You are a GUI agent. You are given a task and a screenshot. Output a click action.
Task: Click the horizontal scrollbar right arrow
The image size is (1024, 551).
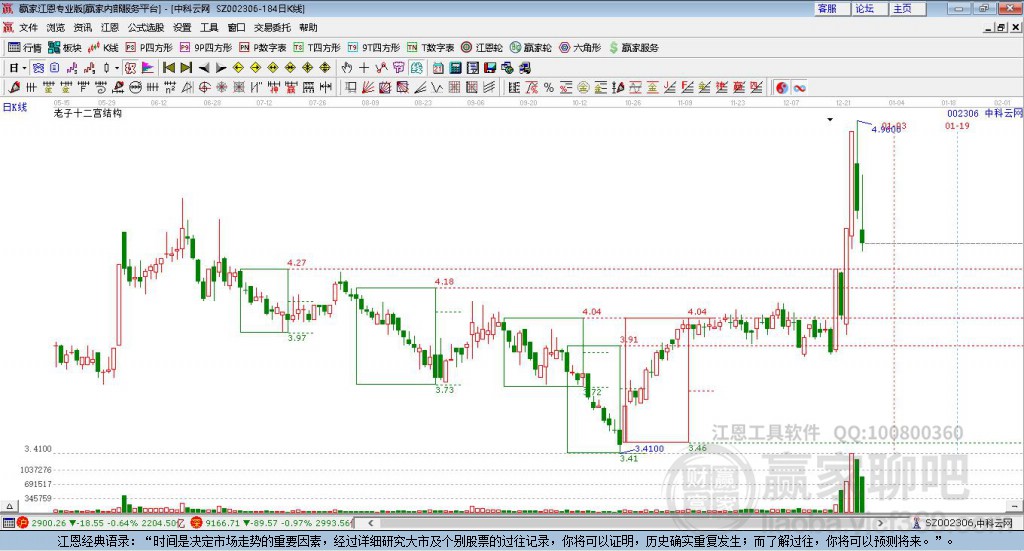[880, 523]
